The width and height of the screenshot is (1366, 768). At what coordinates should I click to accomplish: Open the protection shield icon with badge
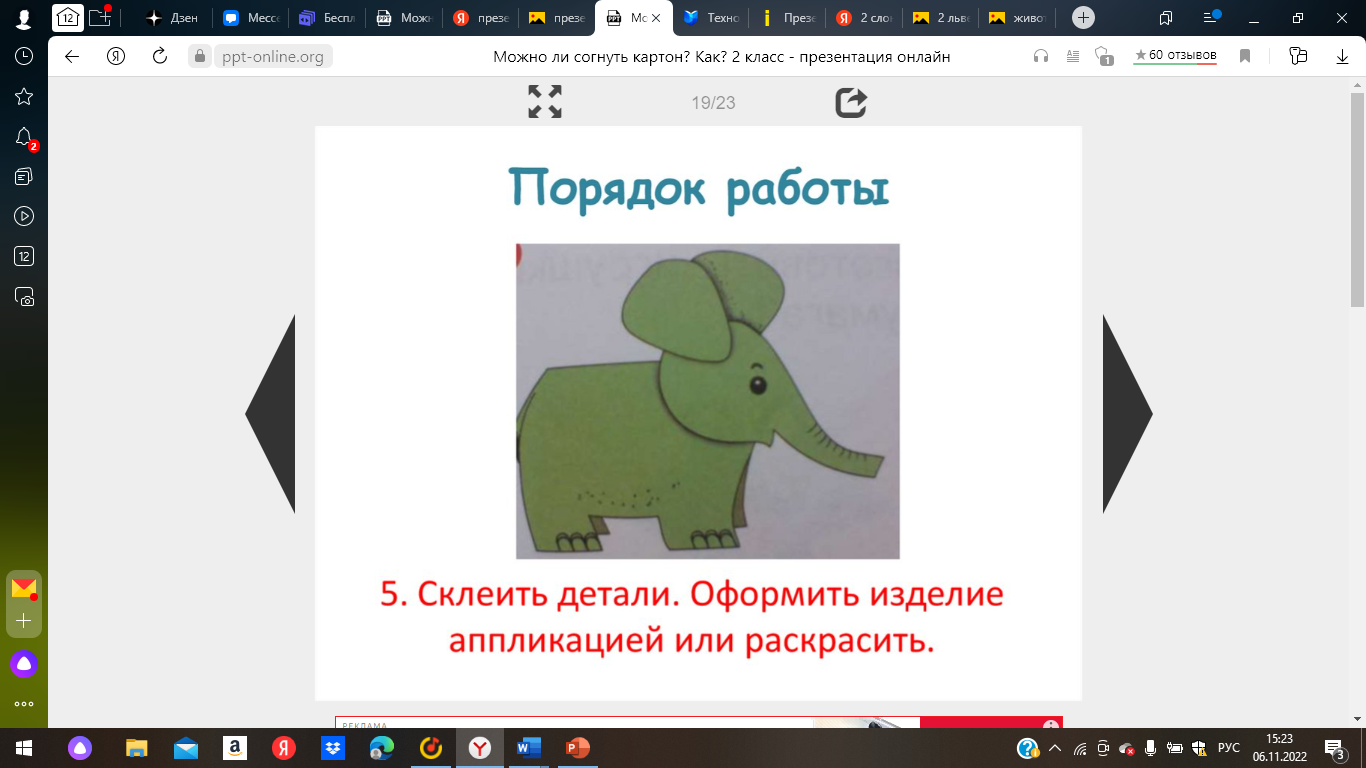1104,56
